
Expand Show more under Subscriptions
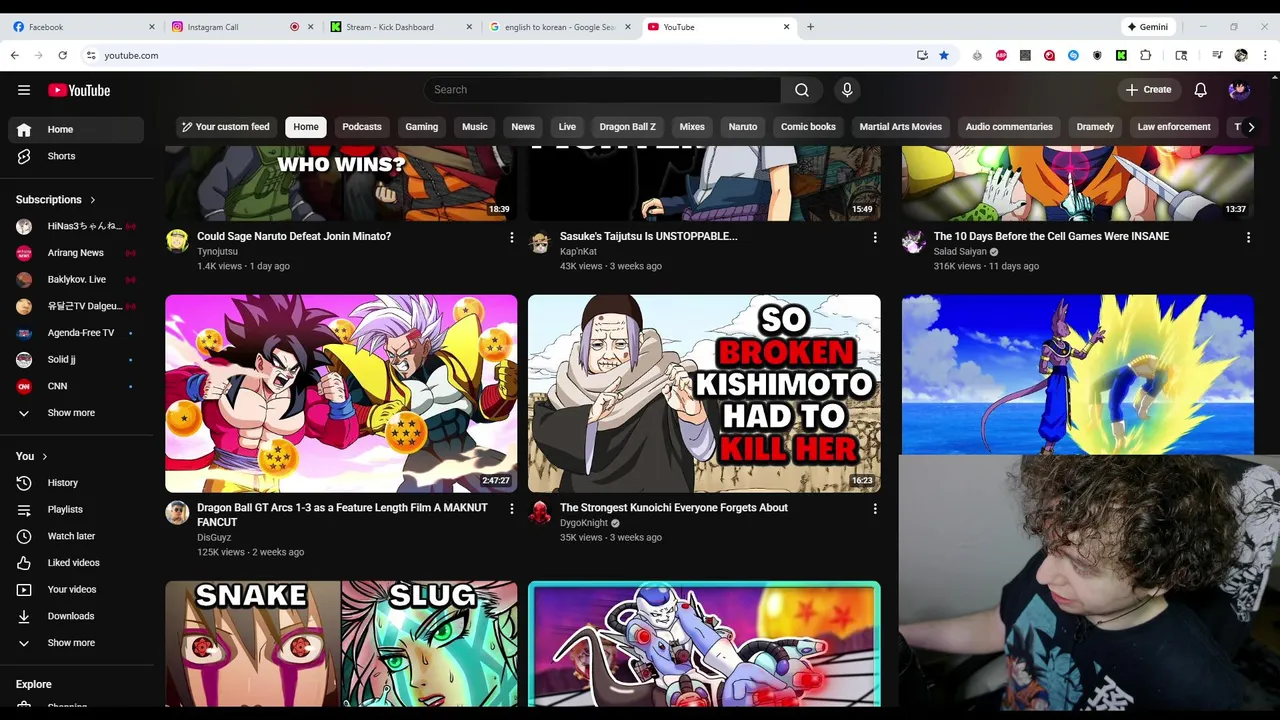click(76, 413)
